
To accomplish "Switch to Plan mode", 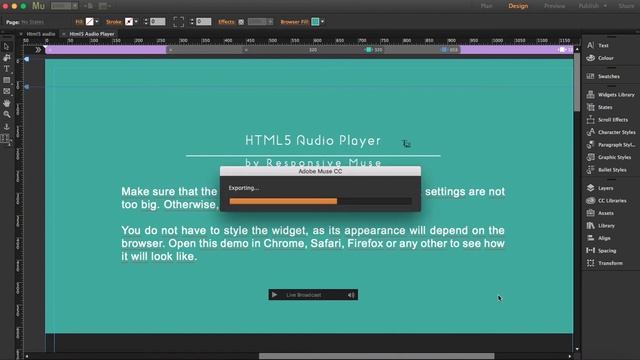I will tap(487, 6).
